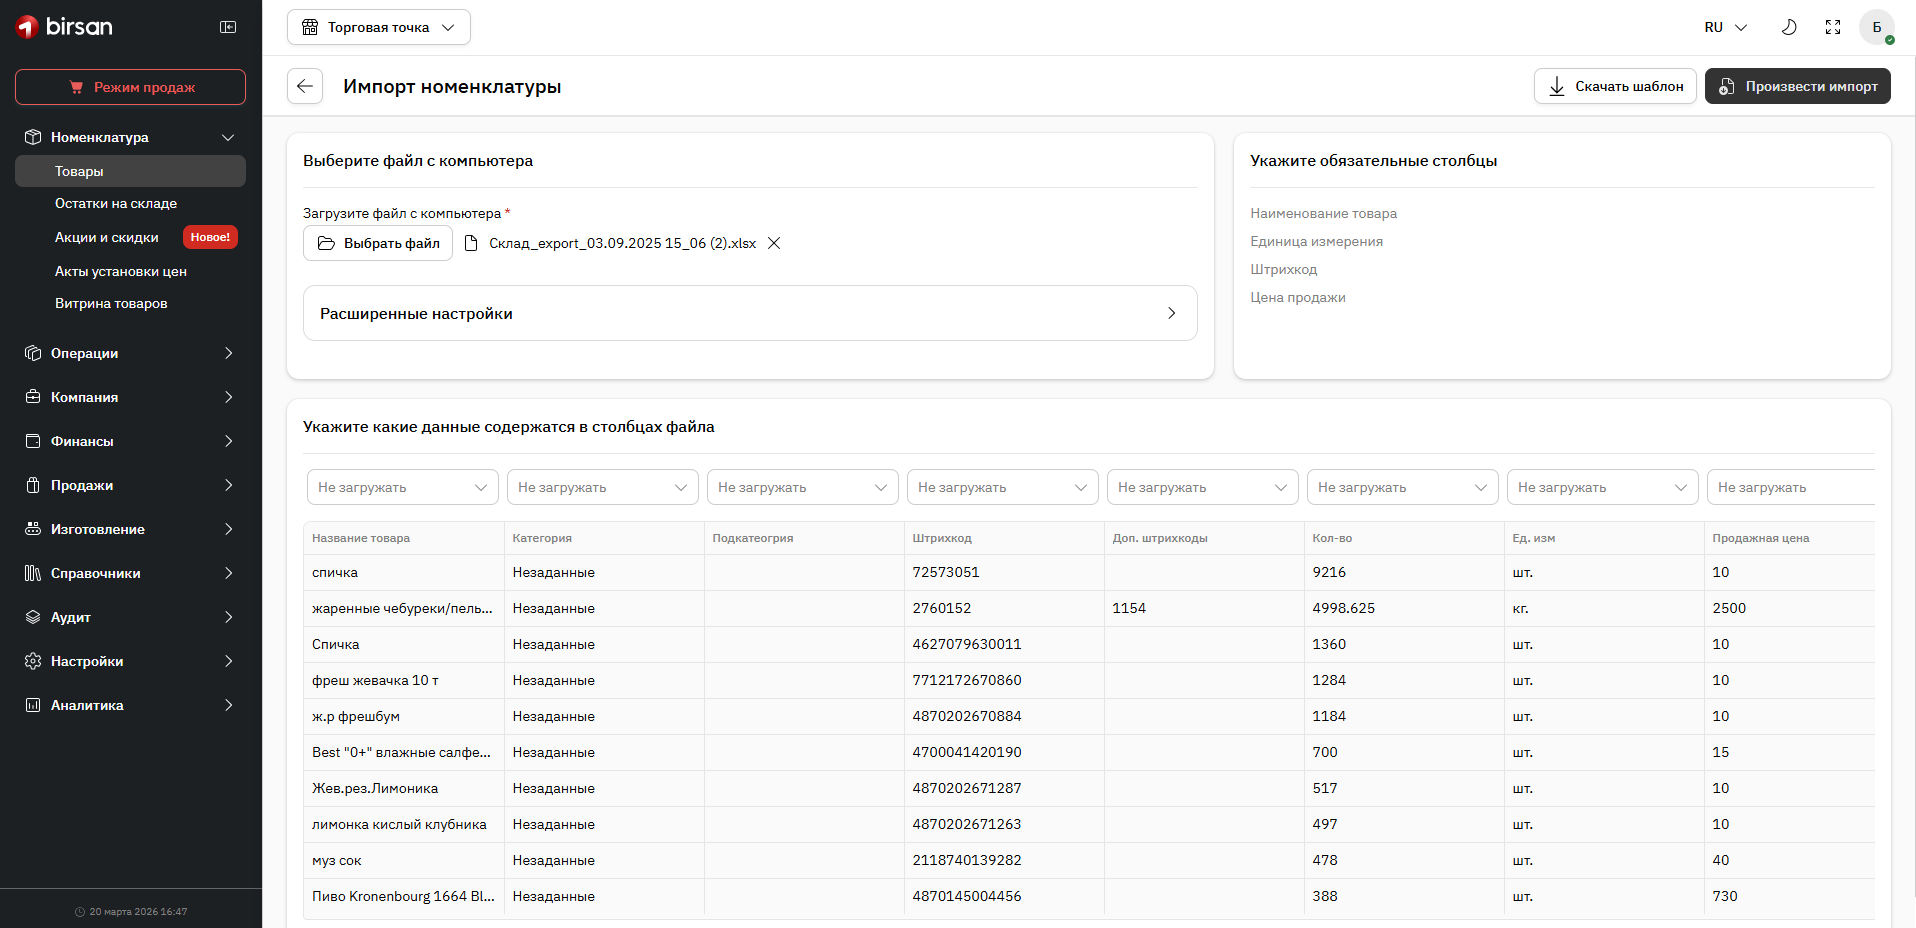Open user profile avatar
This screenshot has width=1916, height=928.
[x=1876, y=27]
